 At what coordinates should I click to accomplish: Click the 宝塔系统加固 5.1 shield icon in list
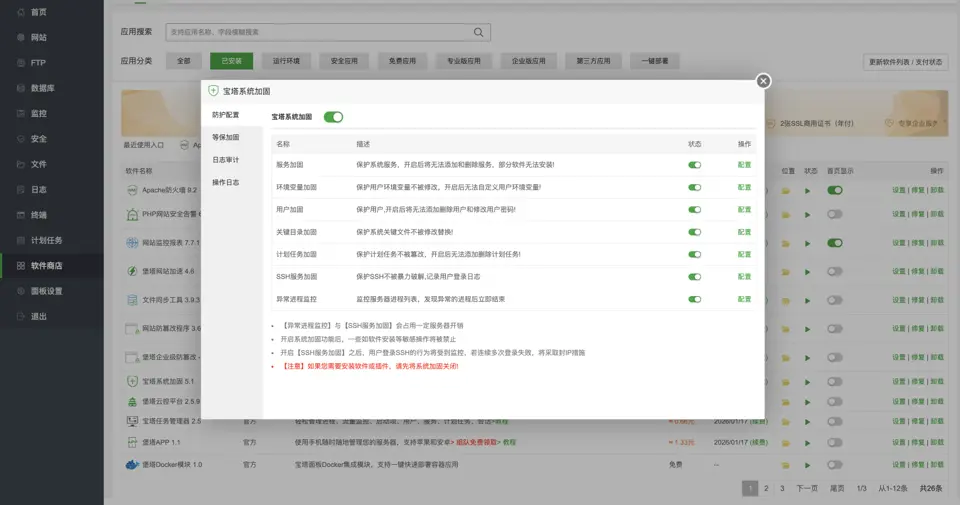(x=132, y=381)
